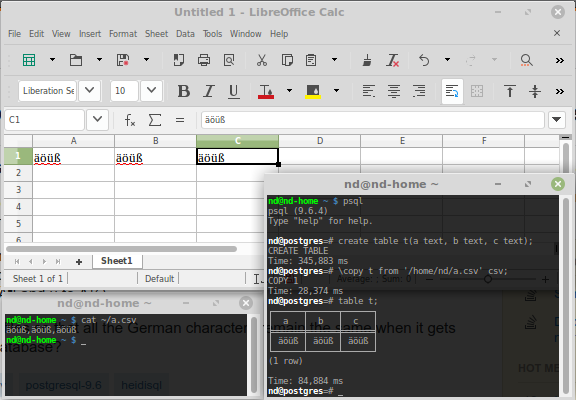Click Align Top icon

click(x=510, y=91)
